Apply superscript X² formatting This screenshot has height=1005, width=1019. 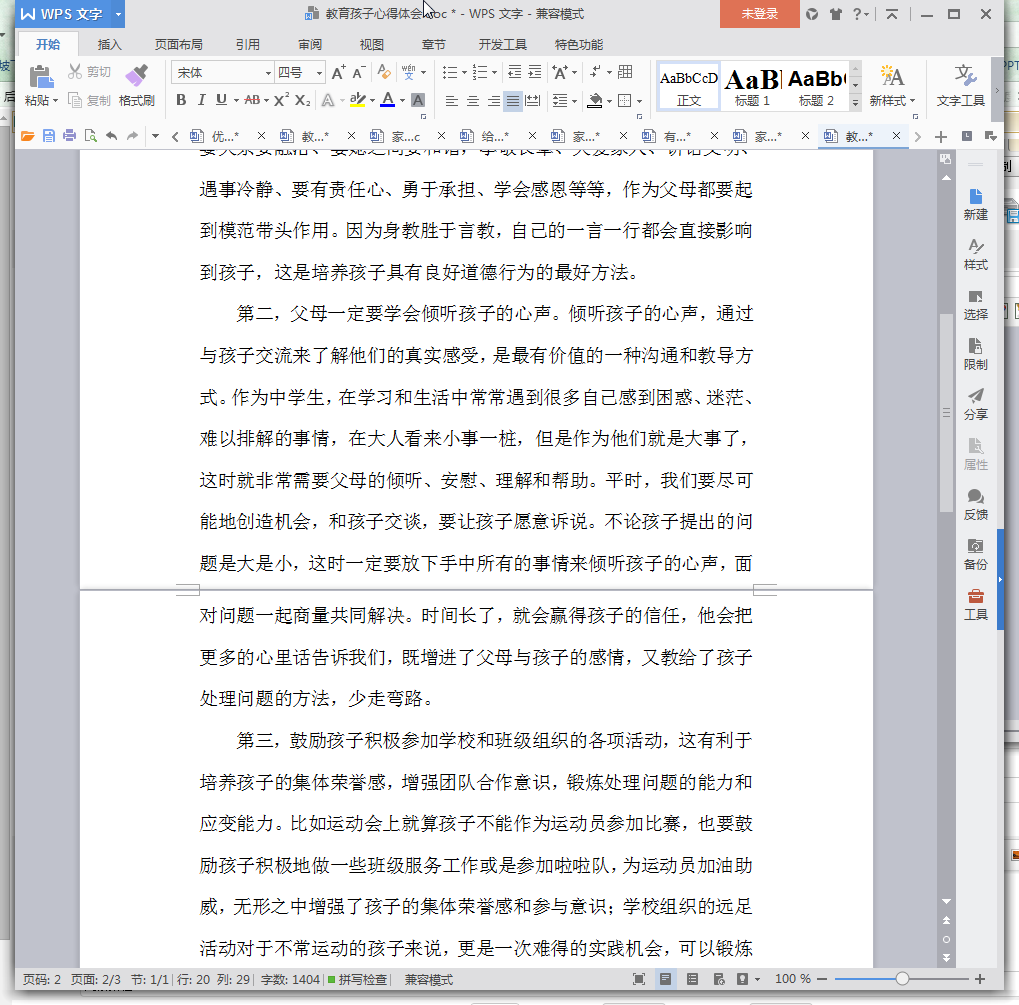coord(281,100)
